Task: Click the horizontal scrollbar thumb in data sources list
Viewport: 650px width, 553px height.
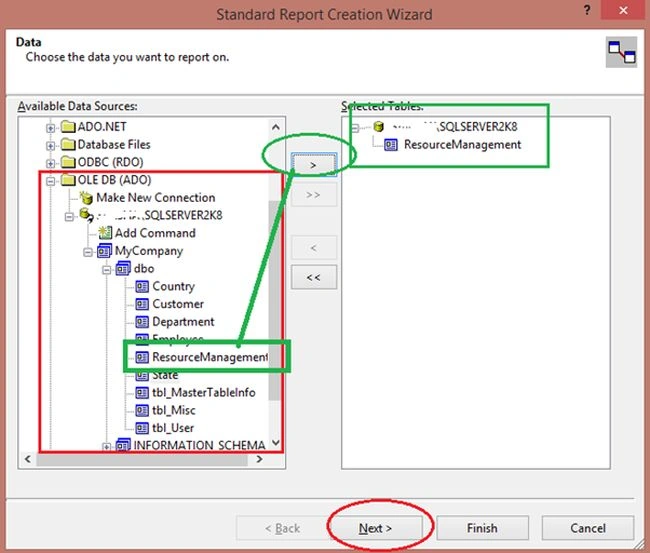Action: click(x=142, y=459)
